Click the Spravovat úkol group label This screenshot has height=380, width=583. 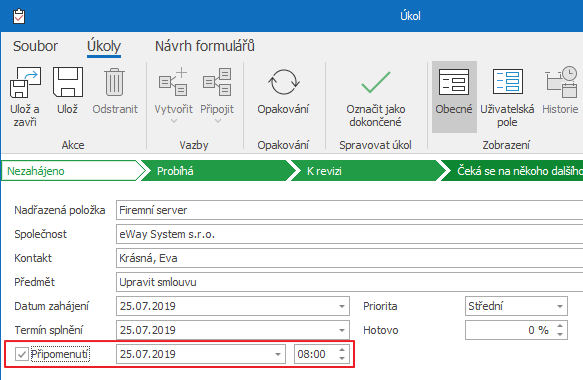pos(375,145)
